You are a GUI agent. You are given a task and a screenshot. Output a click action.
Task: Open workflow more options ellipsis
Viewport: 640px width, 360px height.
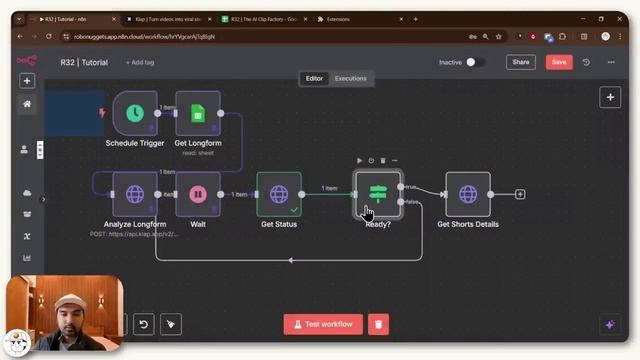coord(611,62)
